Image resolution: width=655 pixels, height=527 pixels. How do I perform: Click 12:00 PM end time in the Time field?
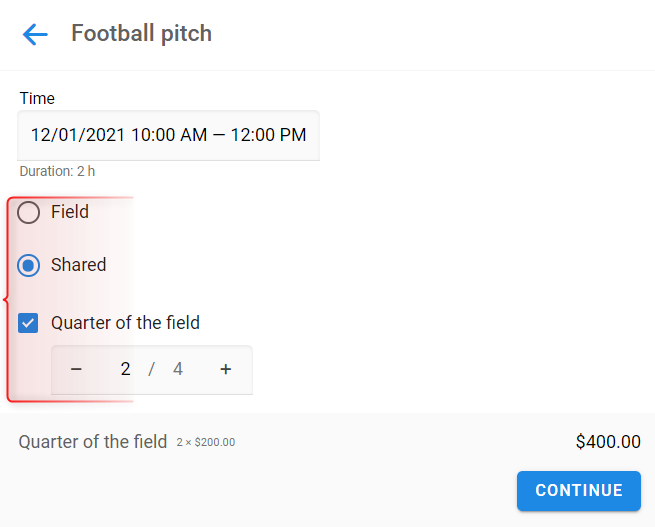pos(268,135)
